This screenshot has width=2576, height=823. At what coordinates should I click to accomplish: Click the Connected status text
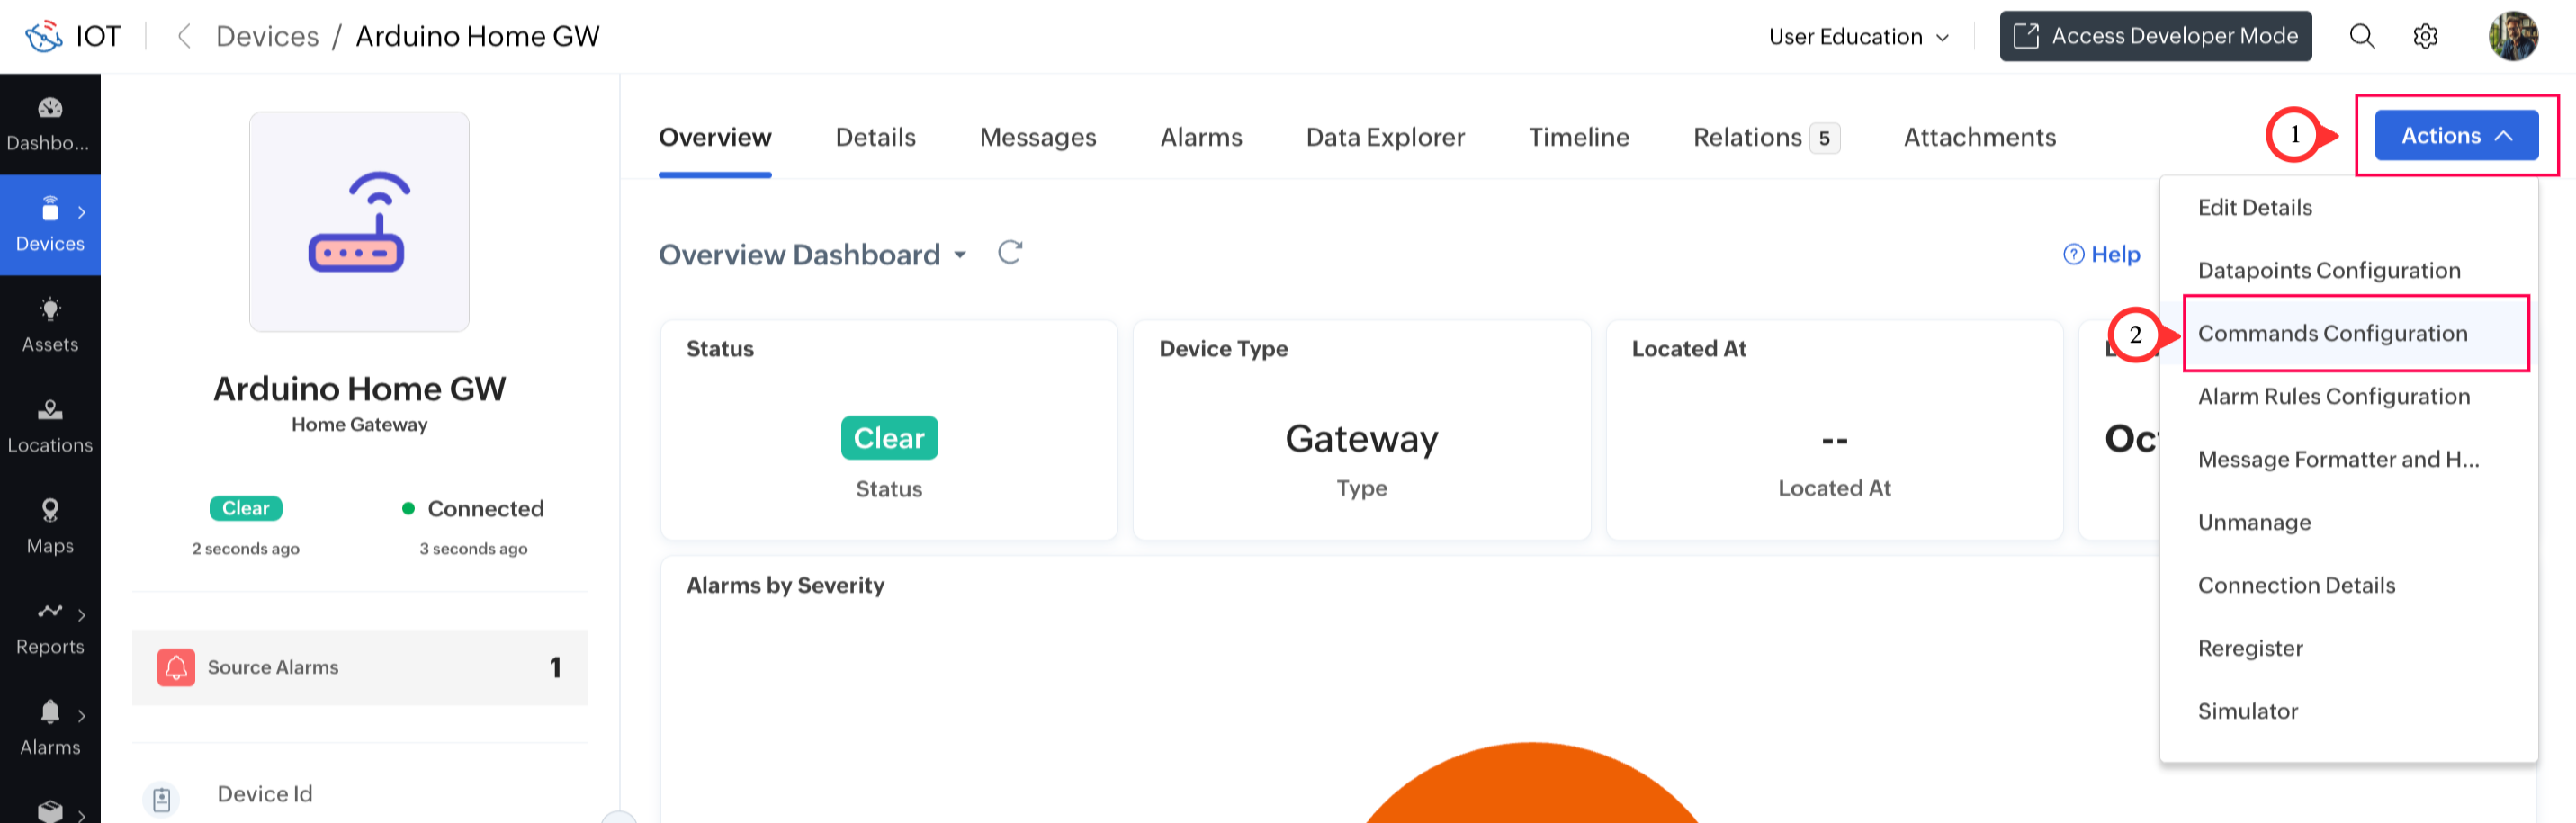[x=486, y=508]
